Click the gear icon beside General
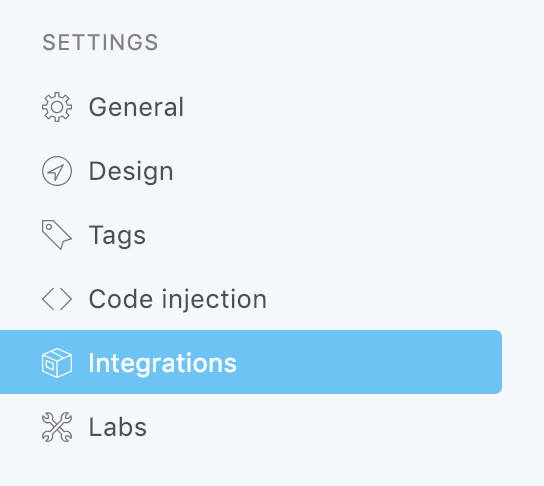544x486 pixels. tap(57, 107)
